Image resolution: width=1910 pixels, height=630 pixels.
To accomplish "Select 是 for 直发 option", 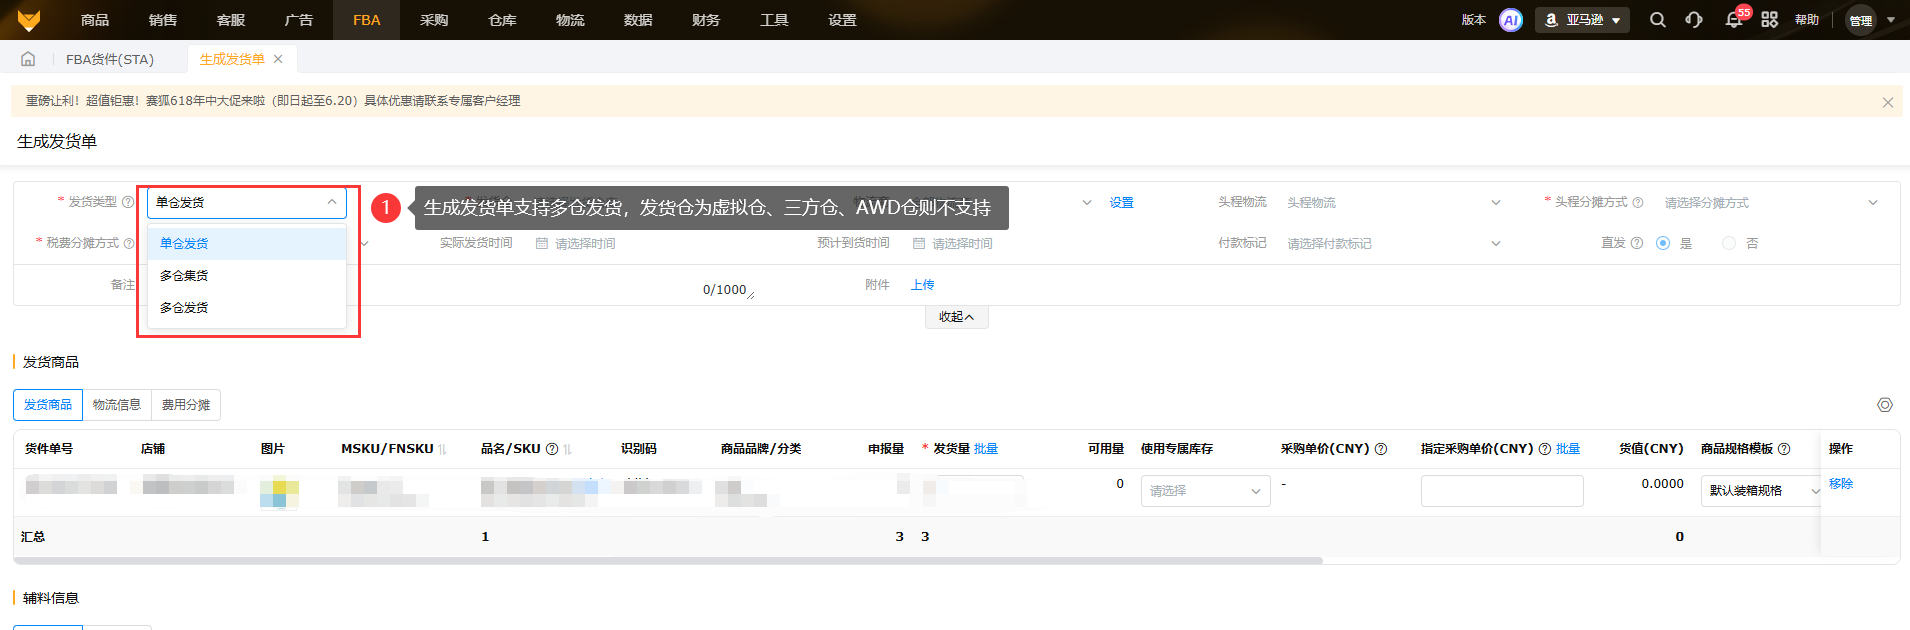I will coord(1663,243).
